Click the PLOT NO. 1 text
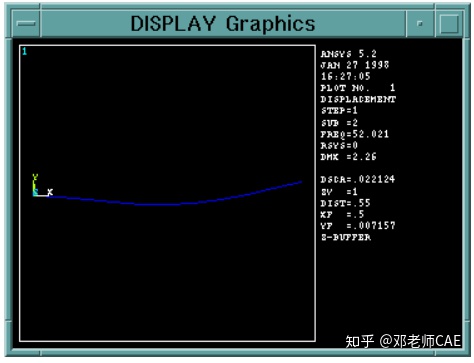This screenshot has height=363, width=474. coord(358,88)
